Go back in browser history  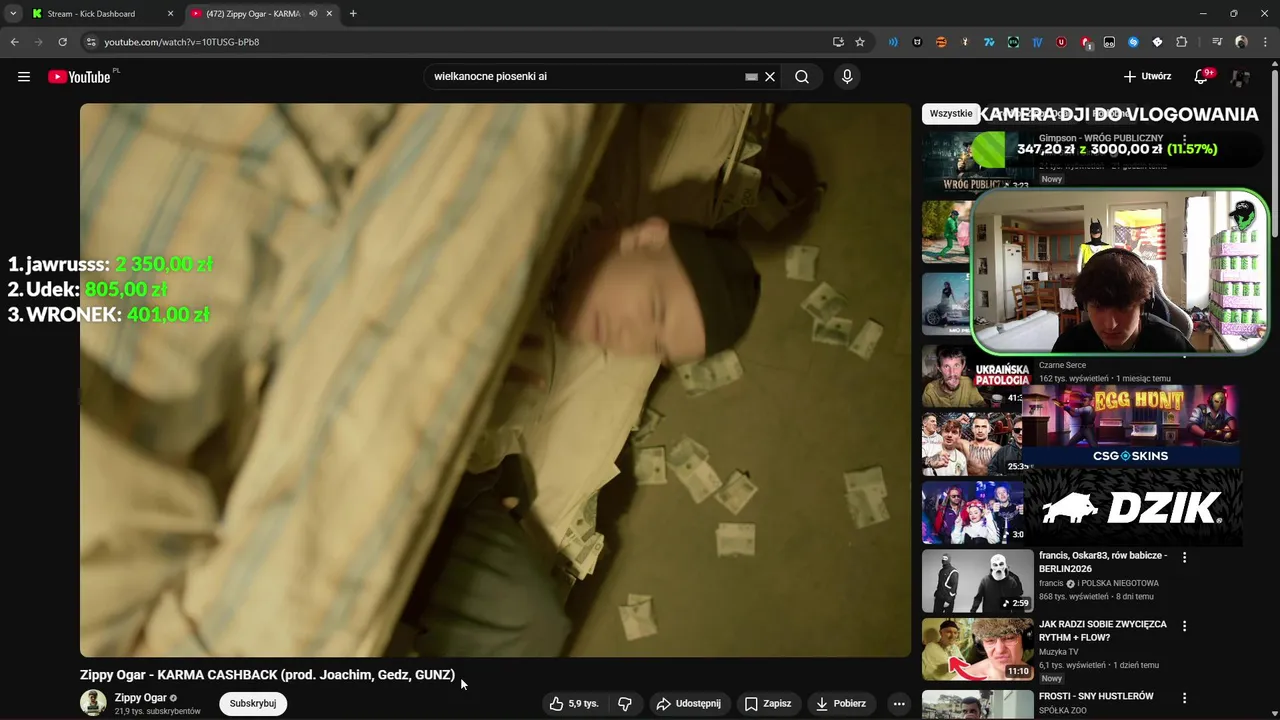click(x=14, y=42)
